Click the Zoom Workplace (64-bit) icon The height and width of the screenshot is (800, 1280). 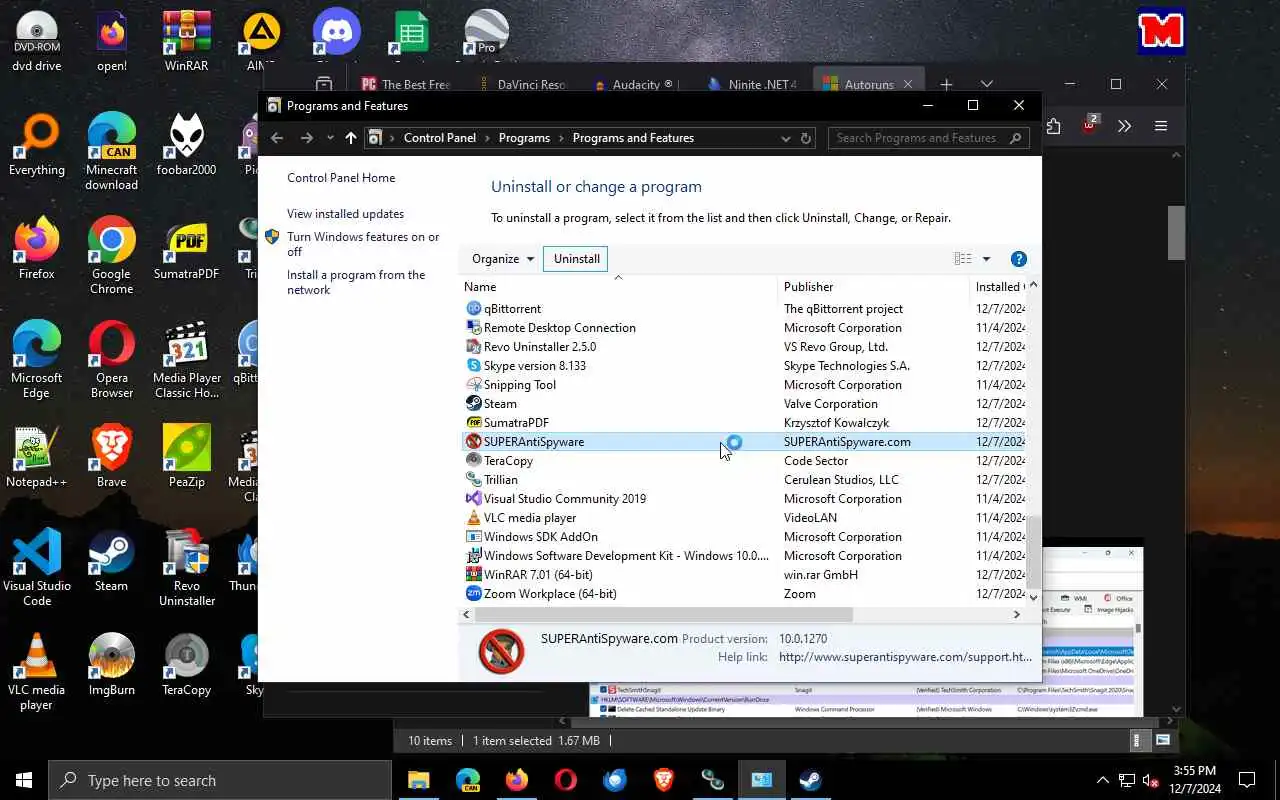(x=474, y=594)
